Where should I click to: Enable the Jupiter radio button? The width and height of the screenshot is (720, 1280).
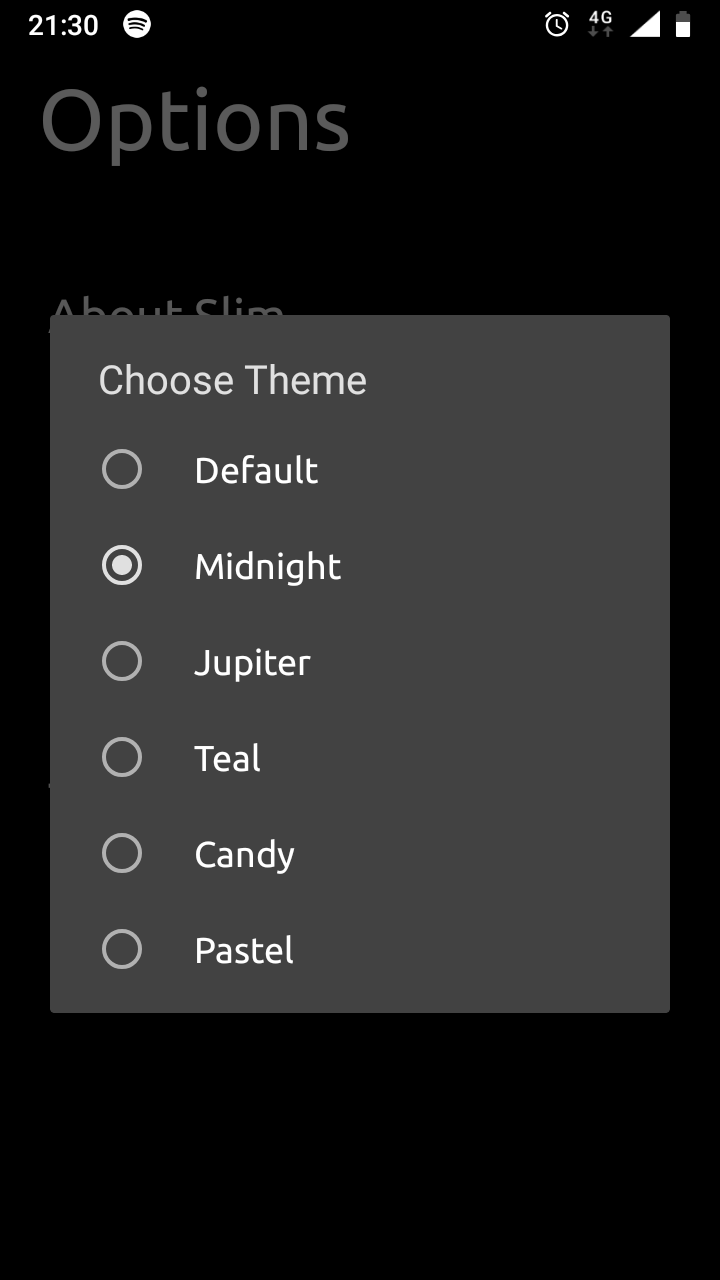pyautogui.click(x=122, y=662)
